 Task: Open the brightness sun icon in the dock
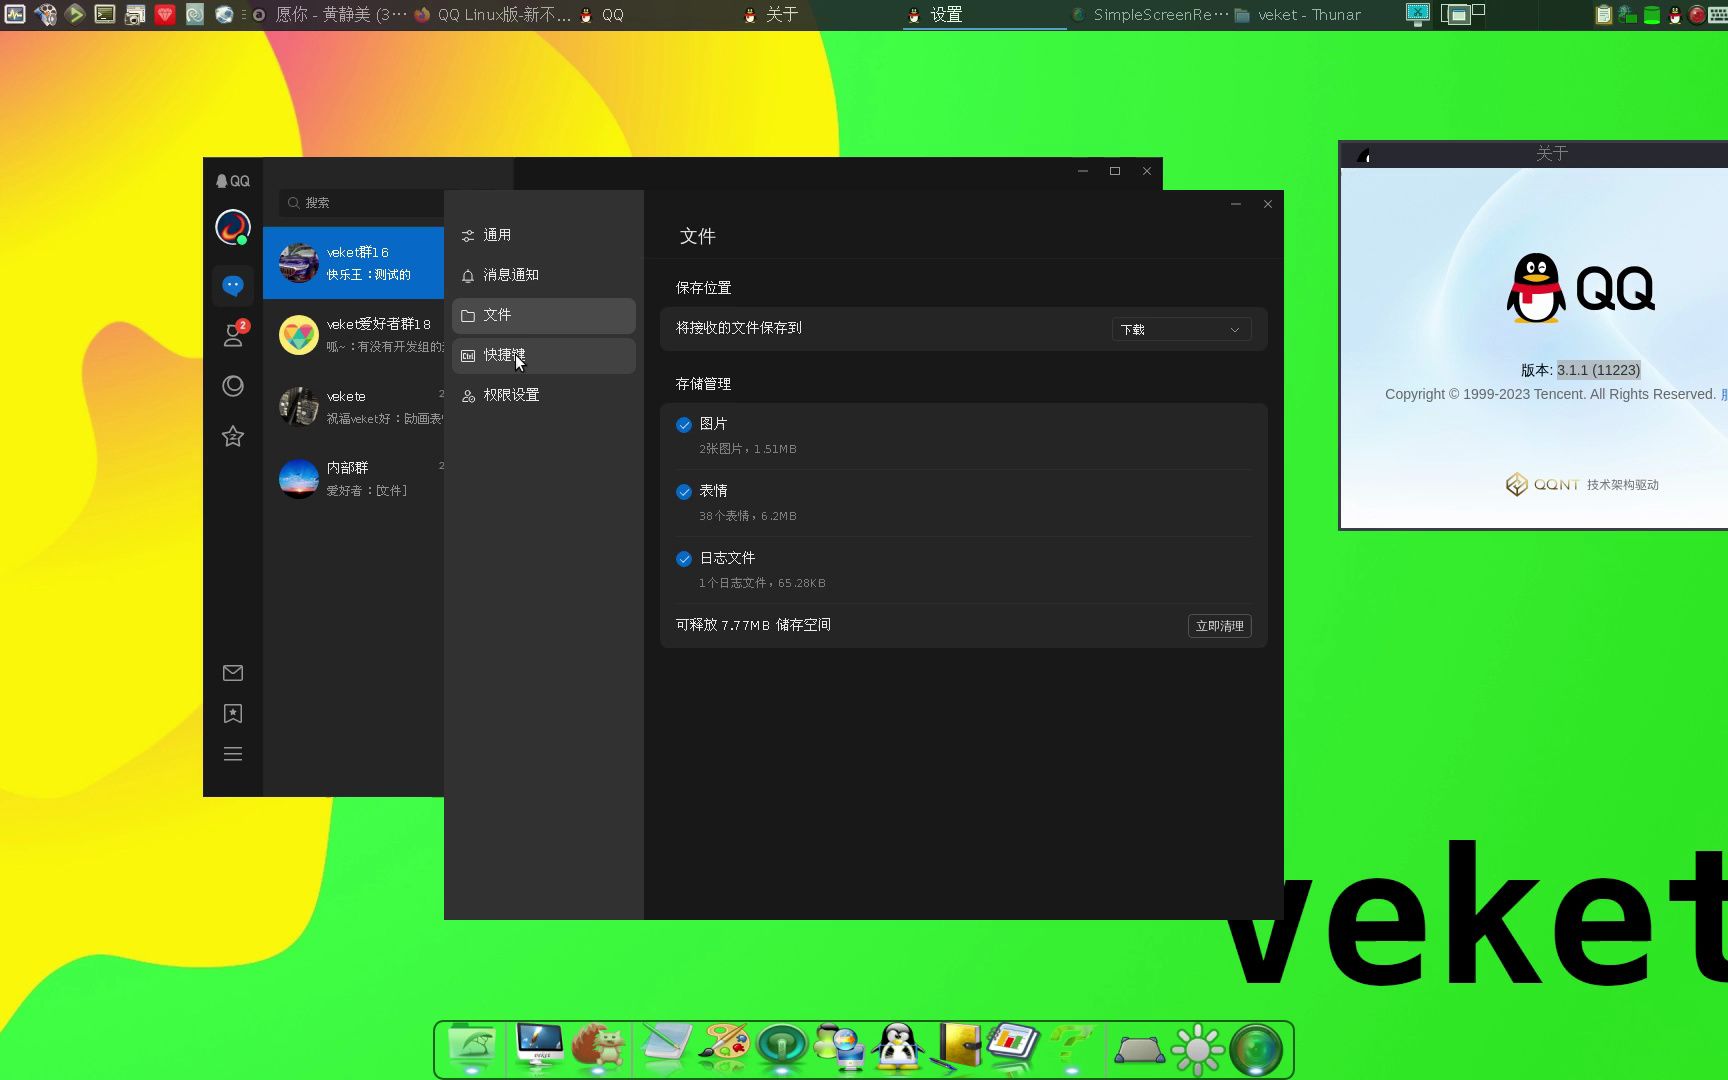coord(1197,1049)
